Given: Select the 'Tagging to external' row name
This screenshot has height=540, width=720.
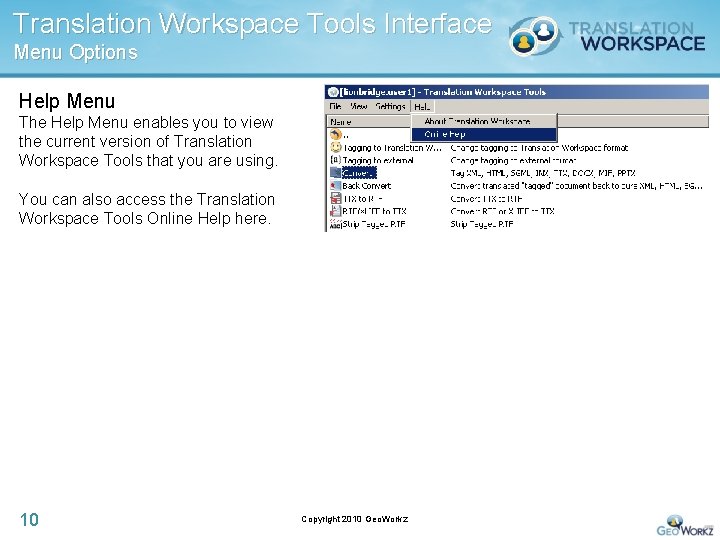Looking at the screenshot, I should point(378,160).
